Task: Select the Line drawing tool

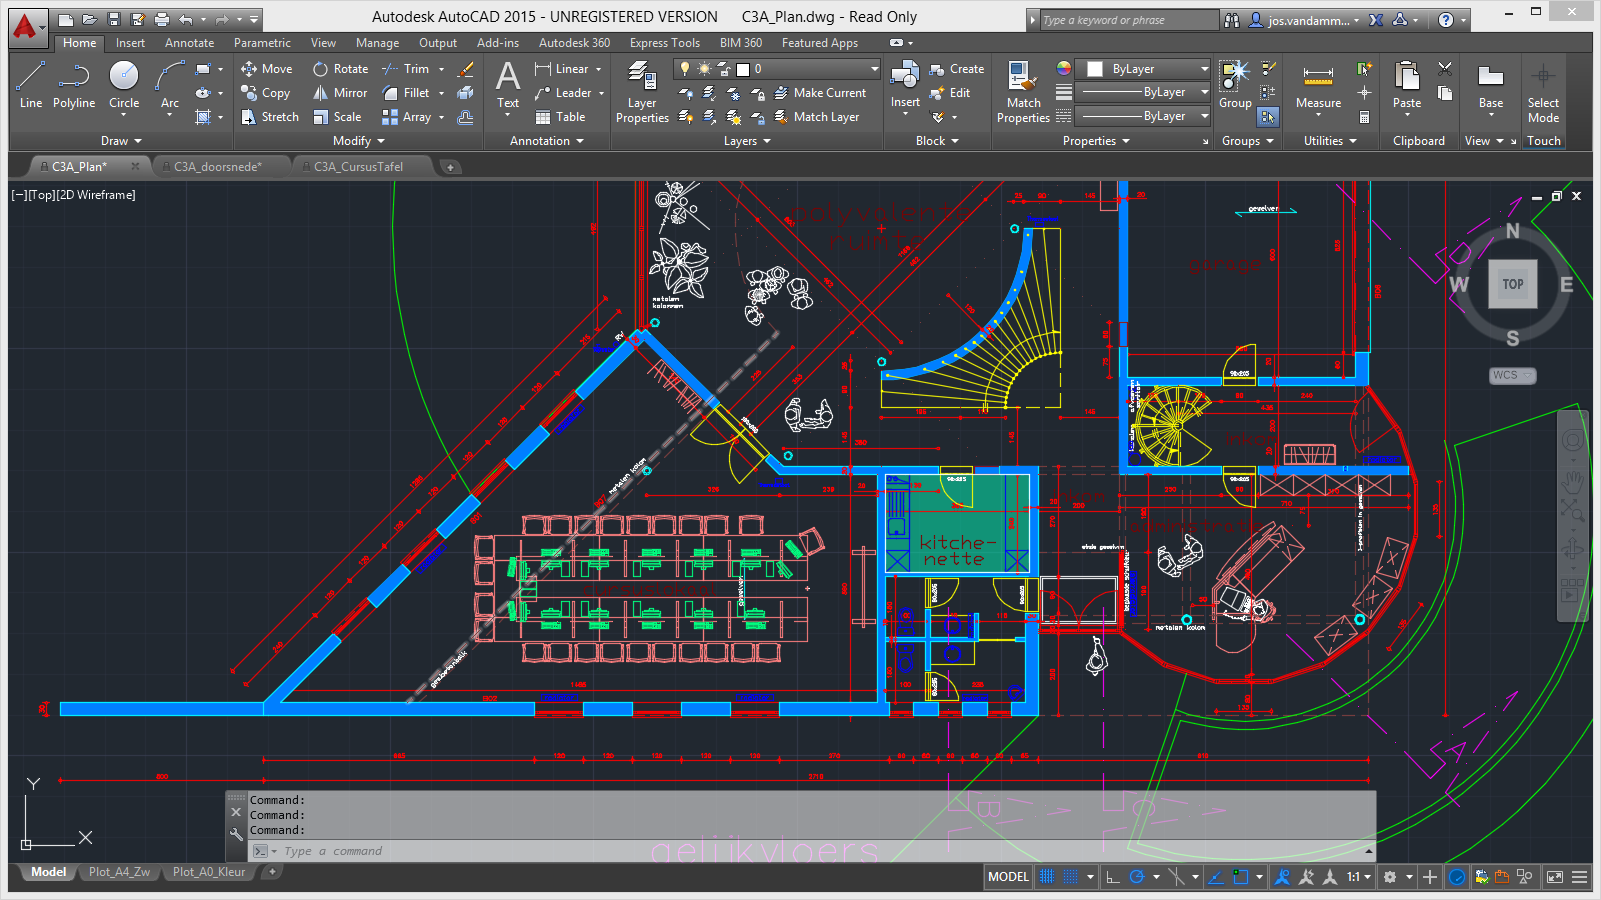Action: tap(31, 84)
